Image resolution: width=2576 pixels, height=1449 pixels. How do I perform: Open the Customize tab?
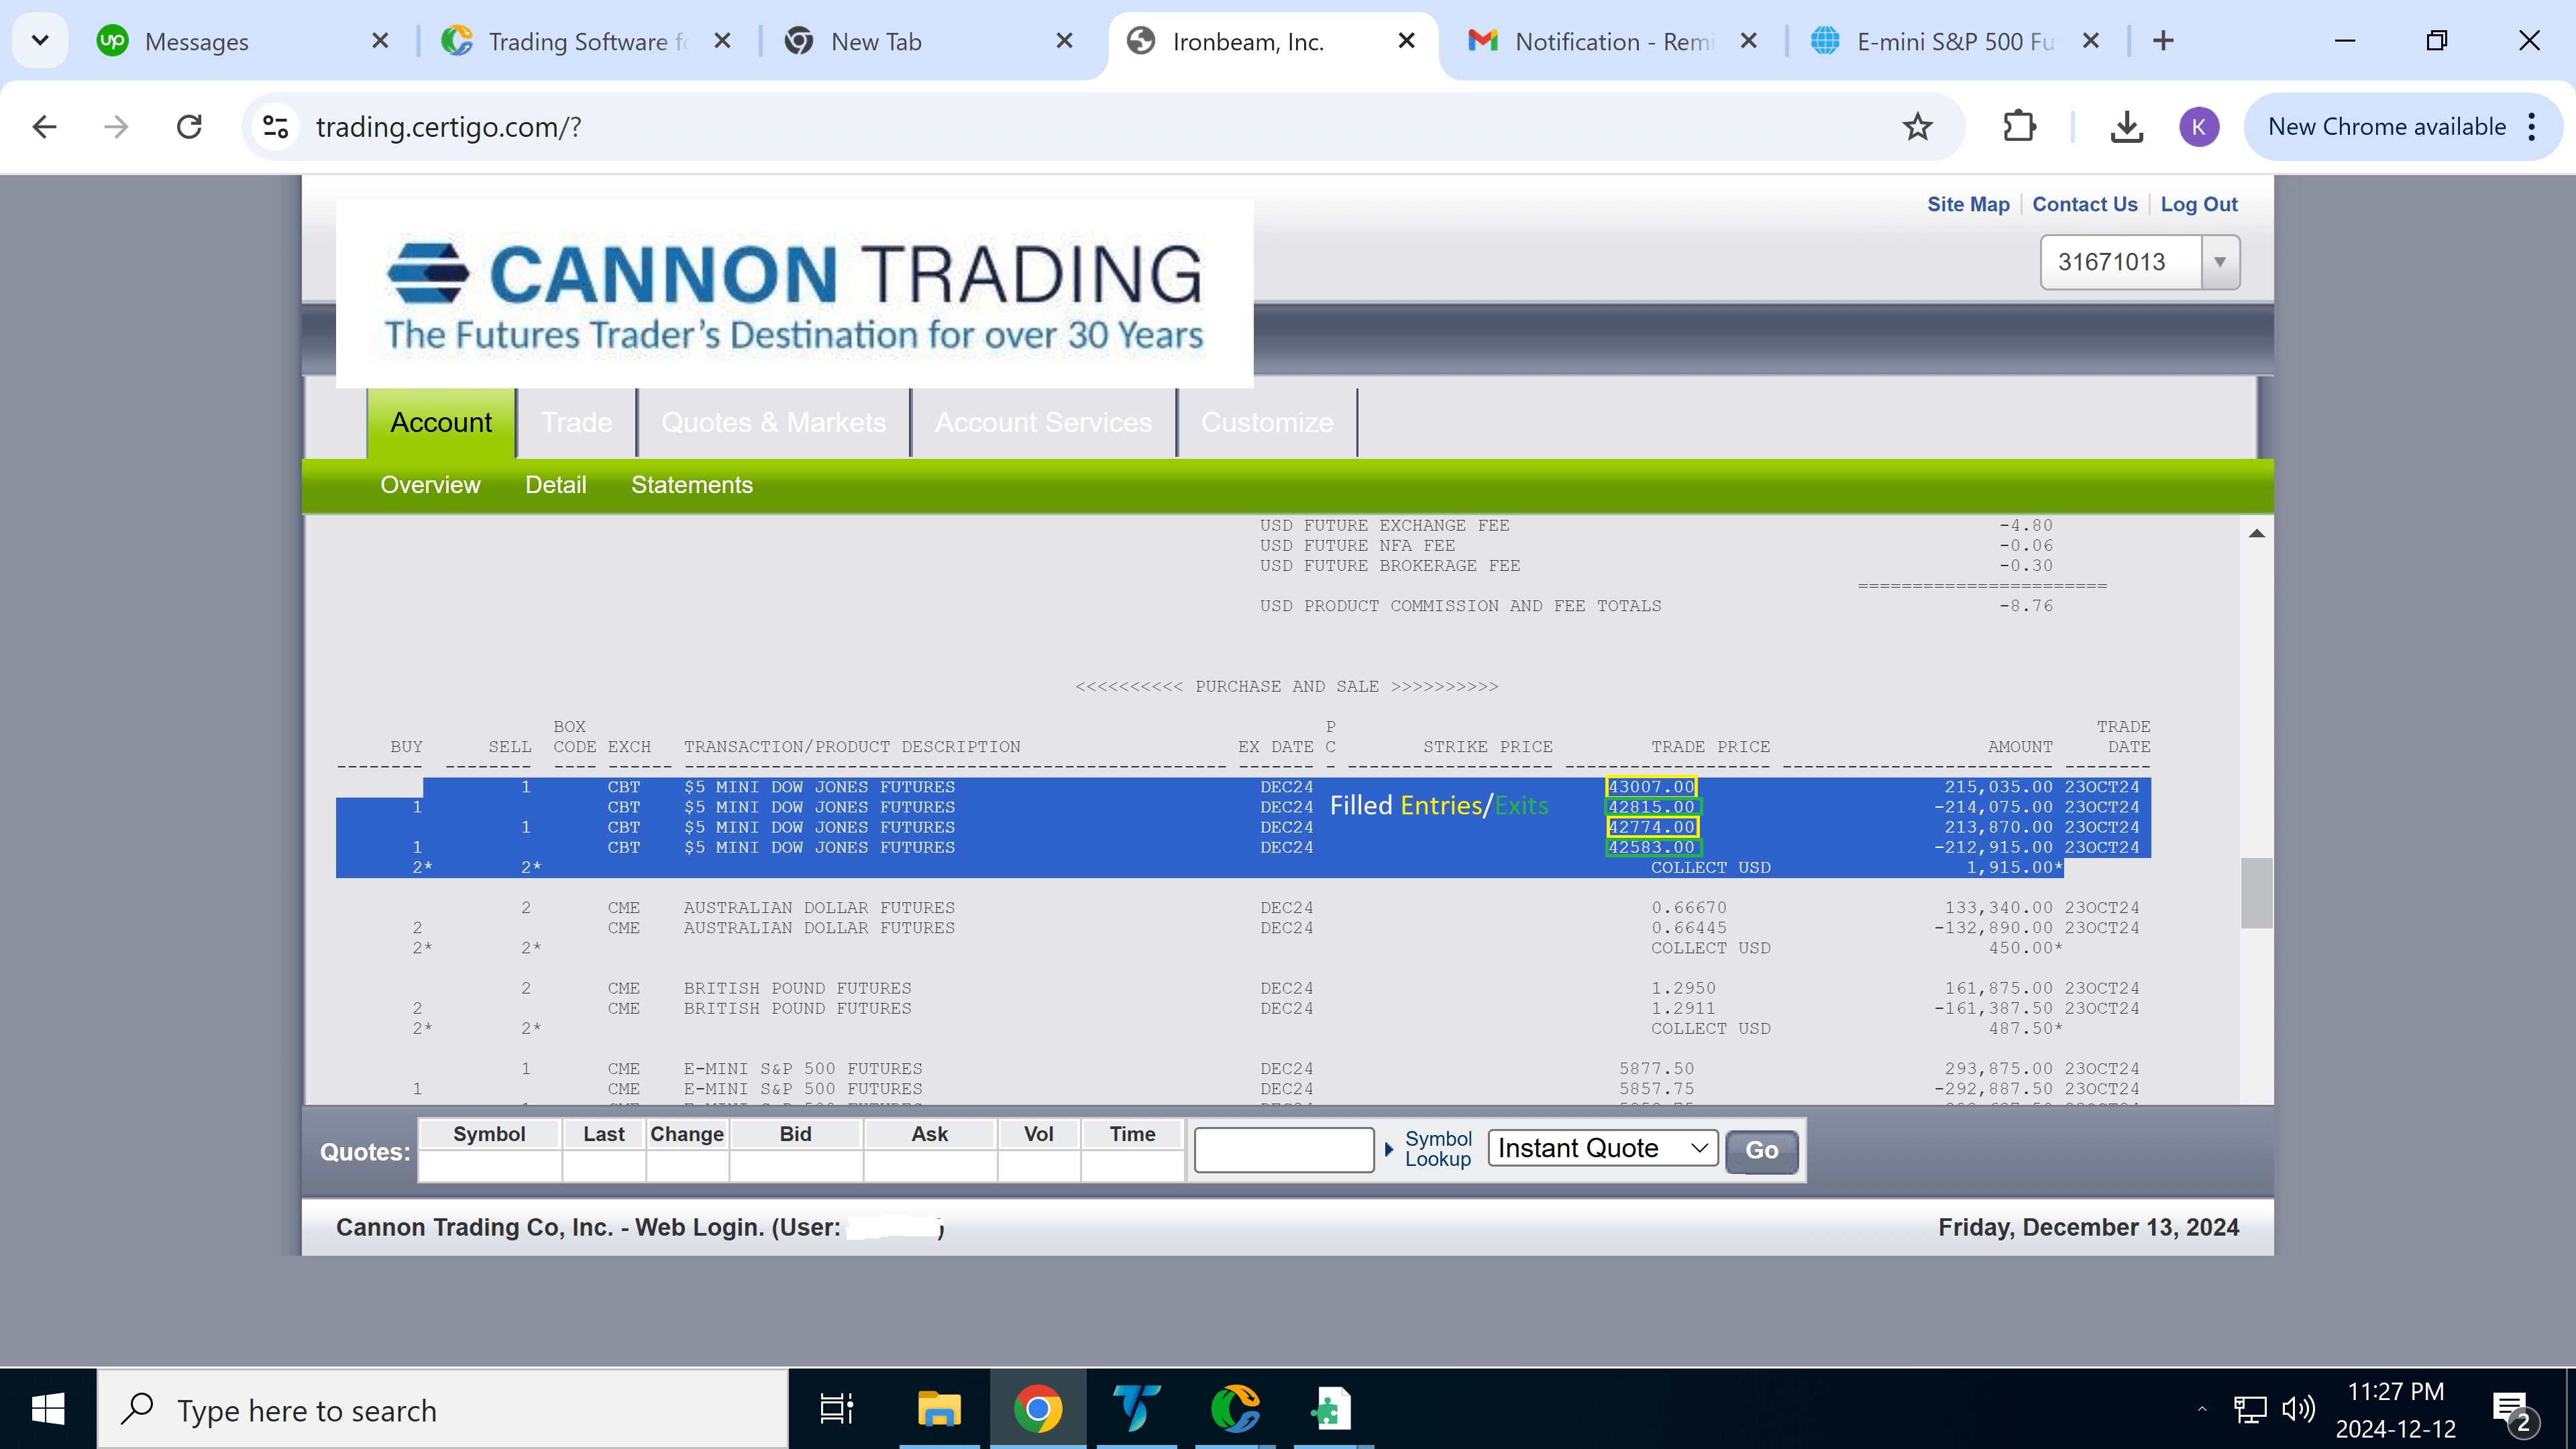1267,423
